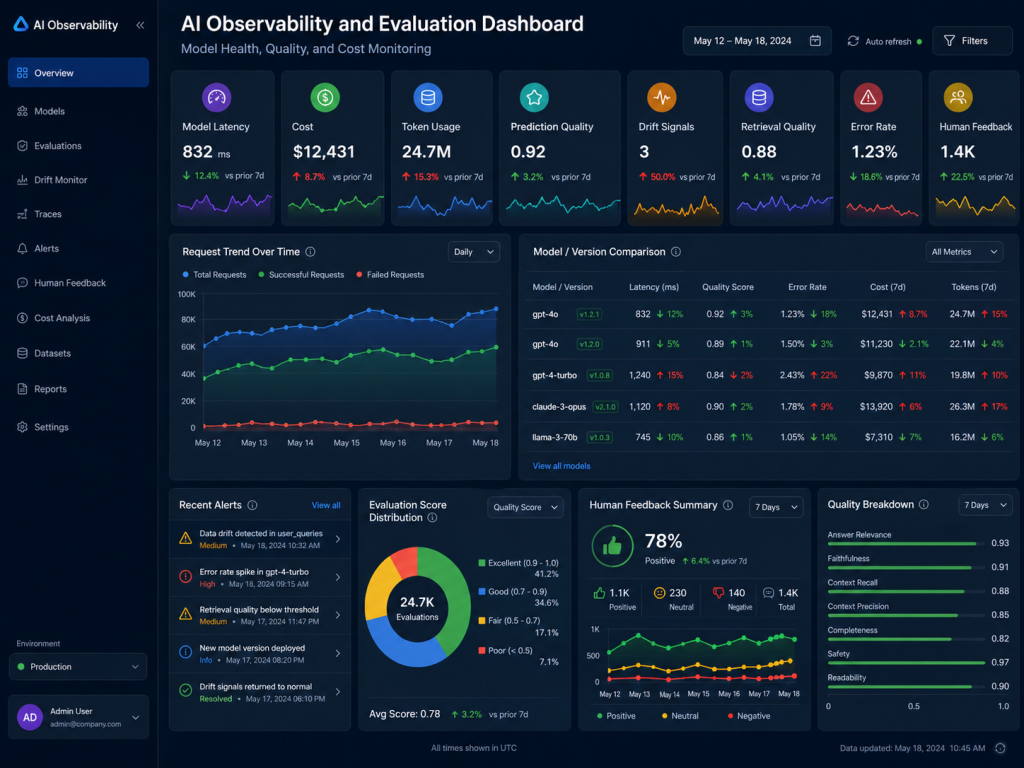Open the Production environment dropdown
Screen dimensions: 1024x768
(78, 667)
